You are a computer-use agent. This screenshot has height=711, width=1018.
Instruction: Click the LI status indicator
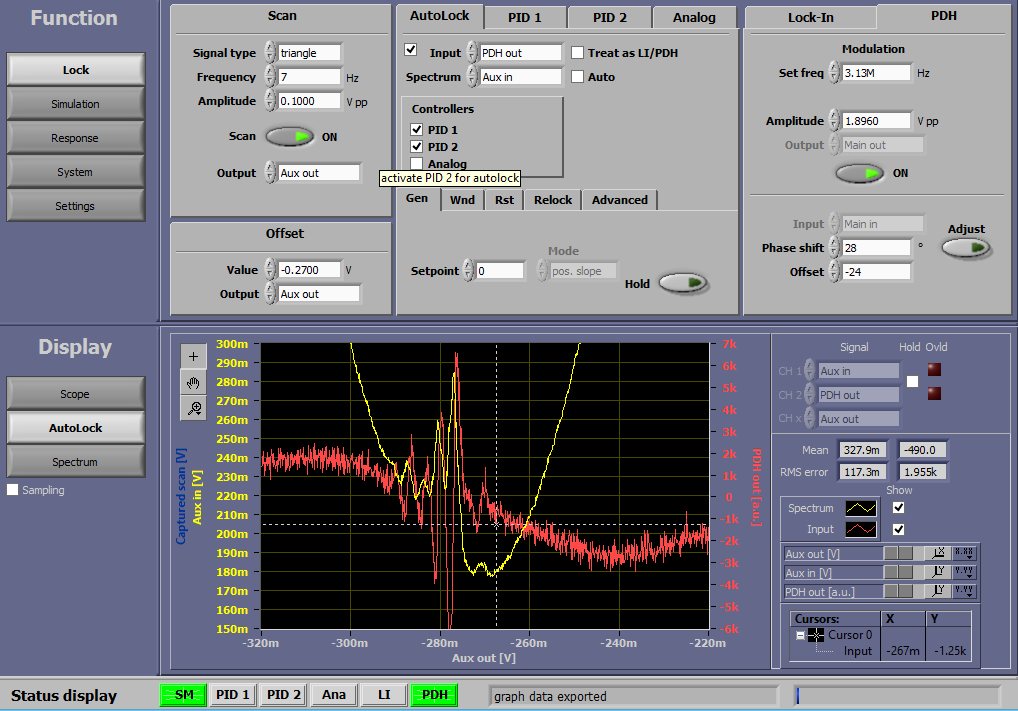click(384, 695)
